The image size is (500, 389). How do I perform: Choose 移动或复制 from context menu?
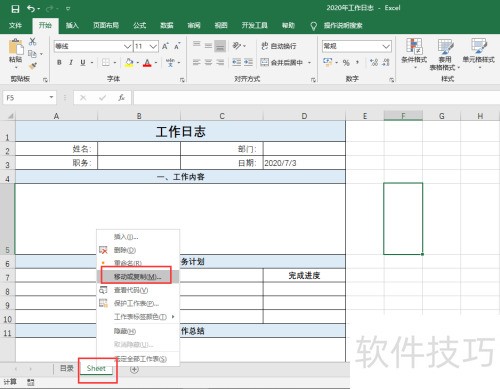pos(138,276)
